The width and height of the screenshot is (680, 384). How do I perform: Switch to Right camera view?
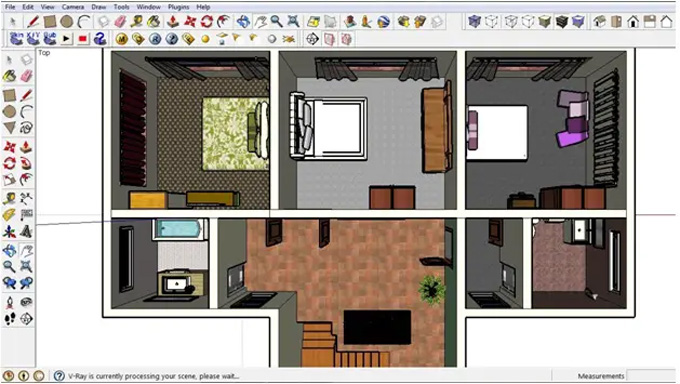pyautogui.click(x=650, y=21)
